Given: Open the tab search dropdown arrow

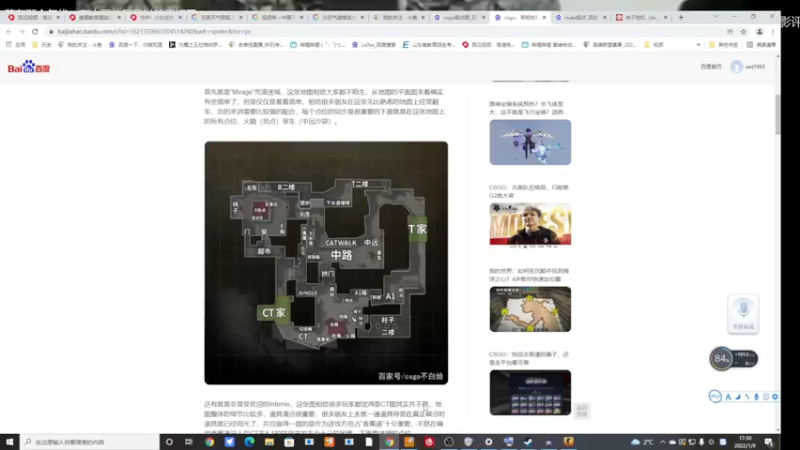Looking at the screenshot, I should [716, 17].
